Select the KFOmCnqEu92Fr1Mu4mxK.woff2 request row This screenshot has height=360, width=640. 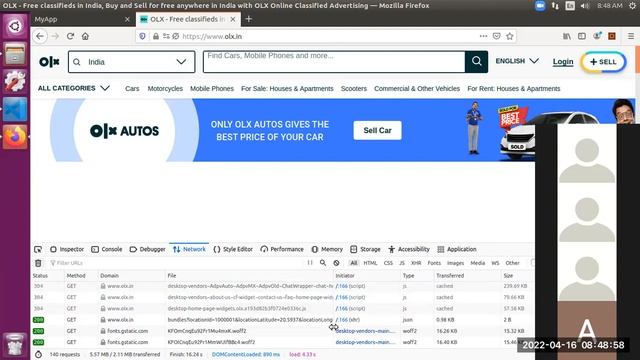point(283,331)
